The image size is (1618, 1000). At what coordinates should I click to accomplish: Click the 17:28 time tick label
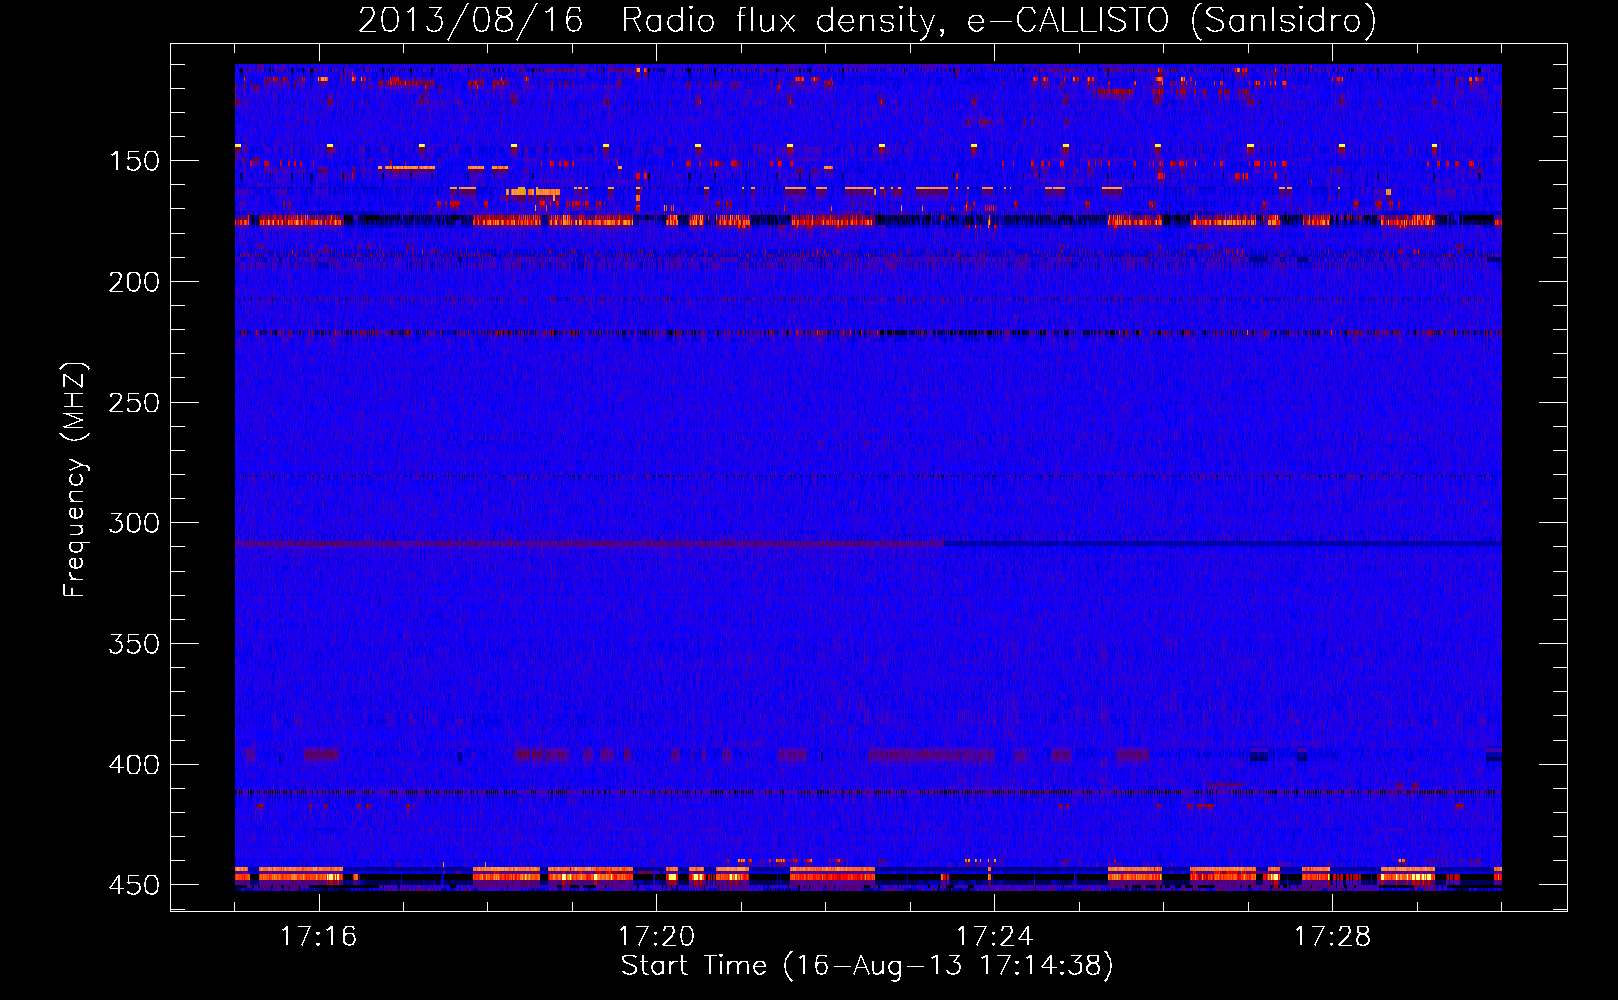1332,936
